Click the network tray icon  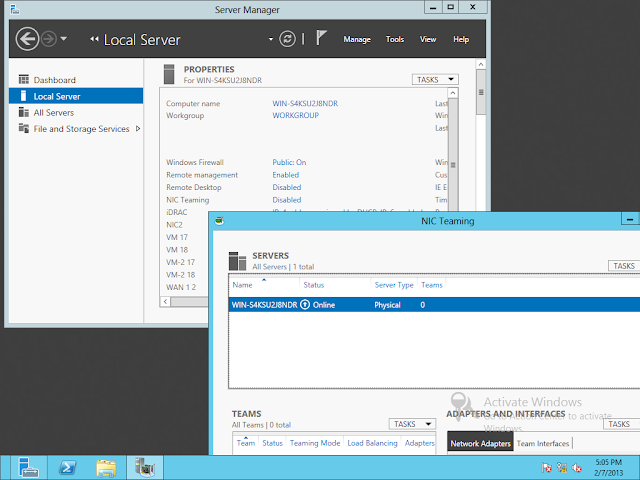click(x=562, y=468)
